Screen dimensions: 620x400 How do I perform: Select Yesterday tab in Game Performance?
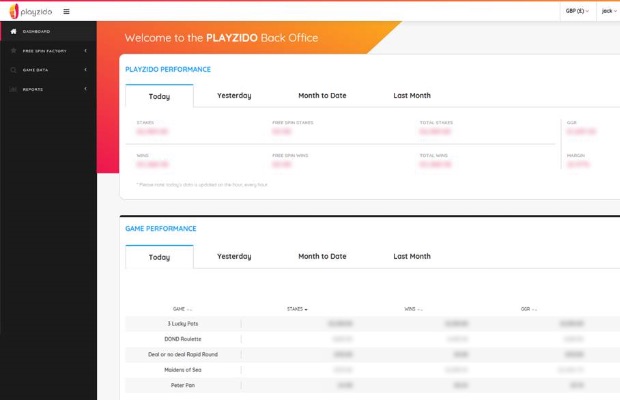pos(234,257)
